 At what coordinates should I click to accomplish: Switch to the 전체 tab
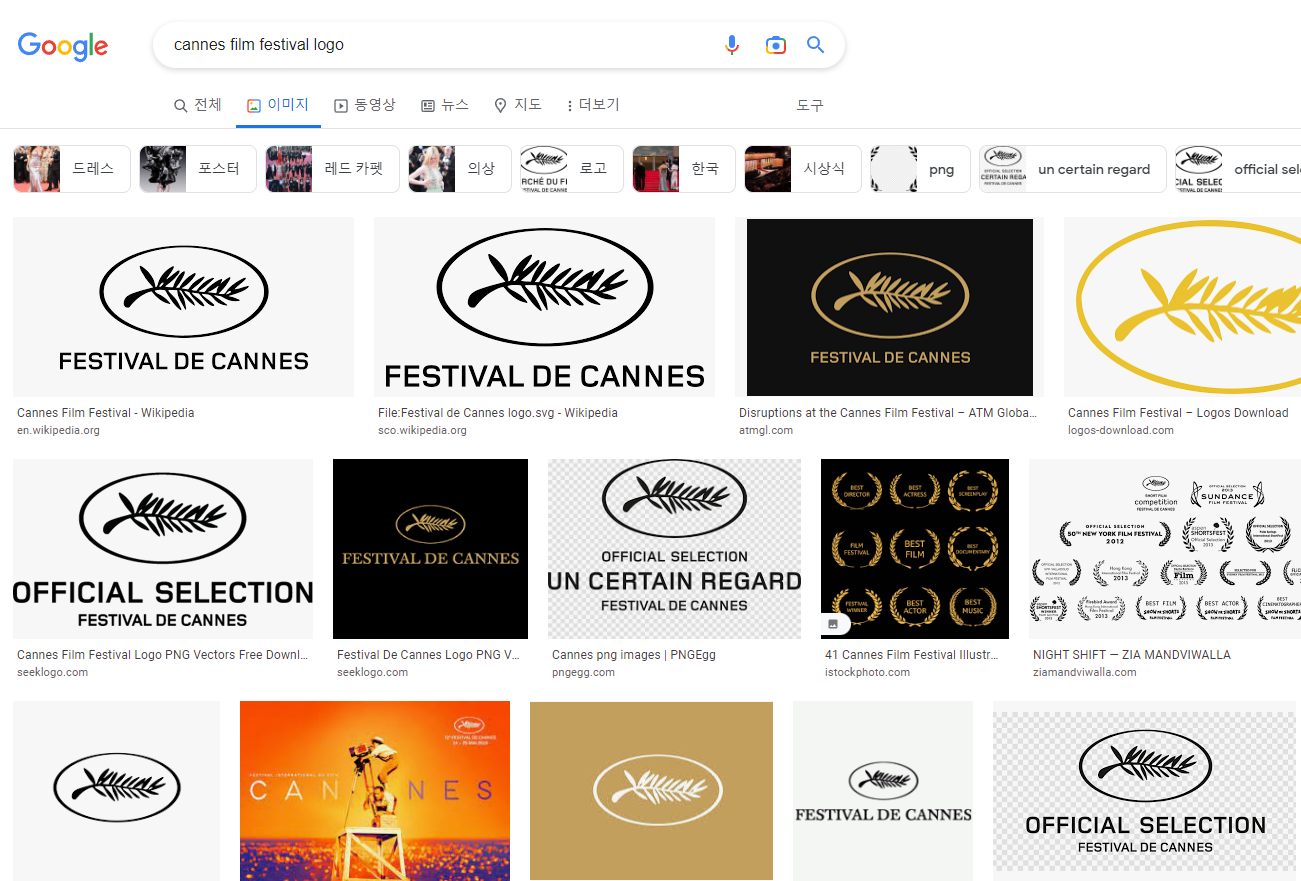click(198, 105)
